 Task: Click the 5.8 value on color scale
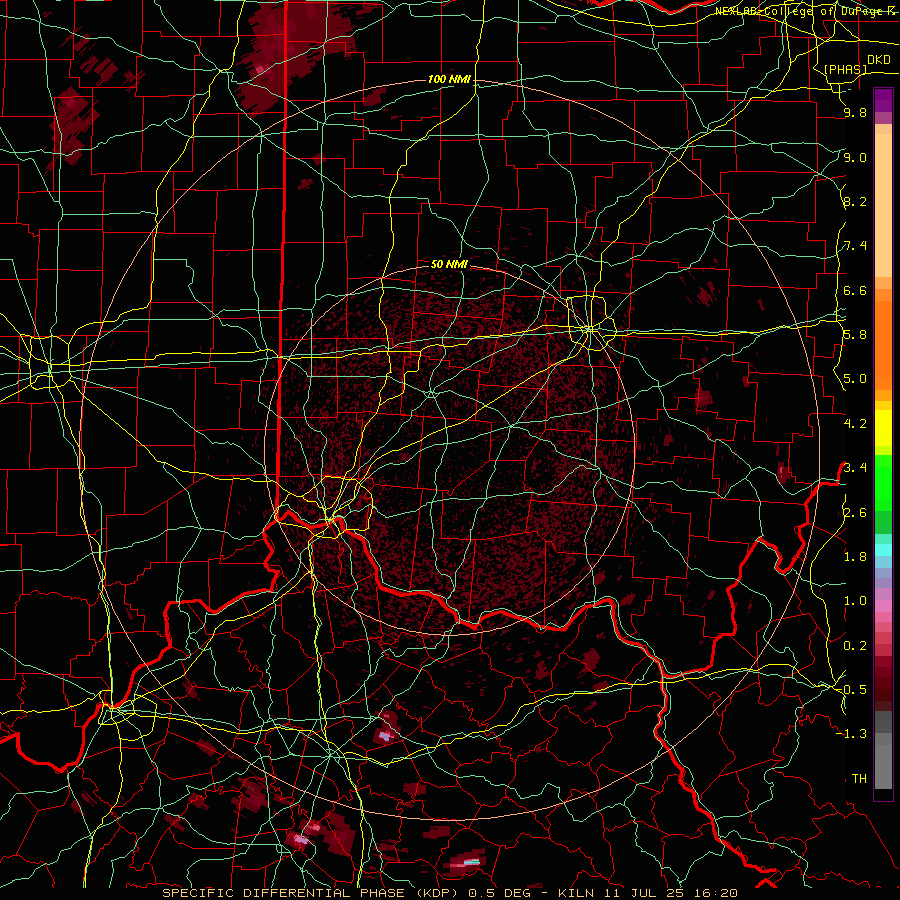855,335
